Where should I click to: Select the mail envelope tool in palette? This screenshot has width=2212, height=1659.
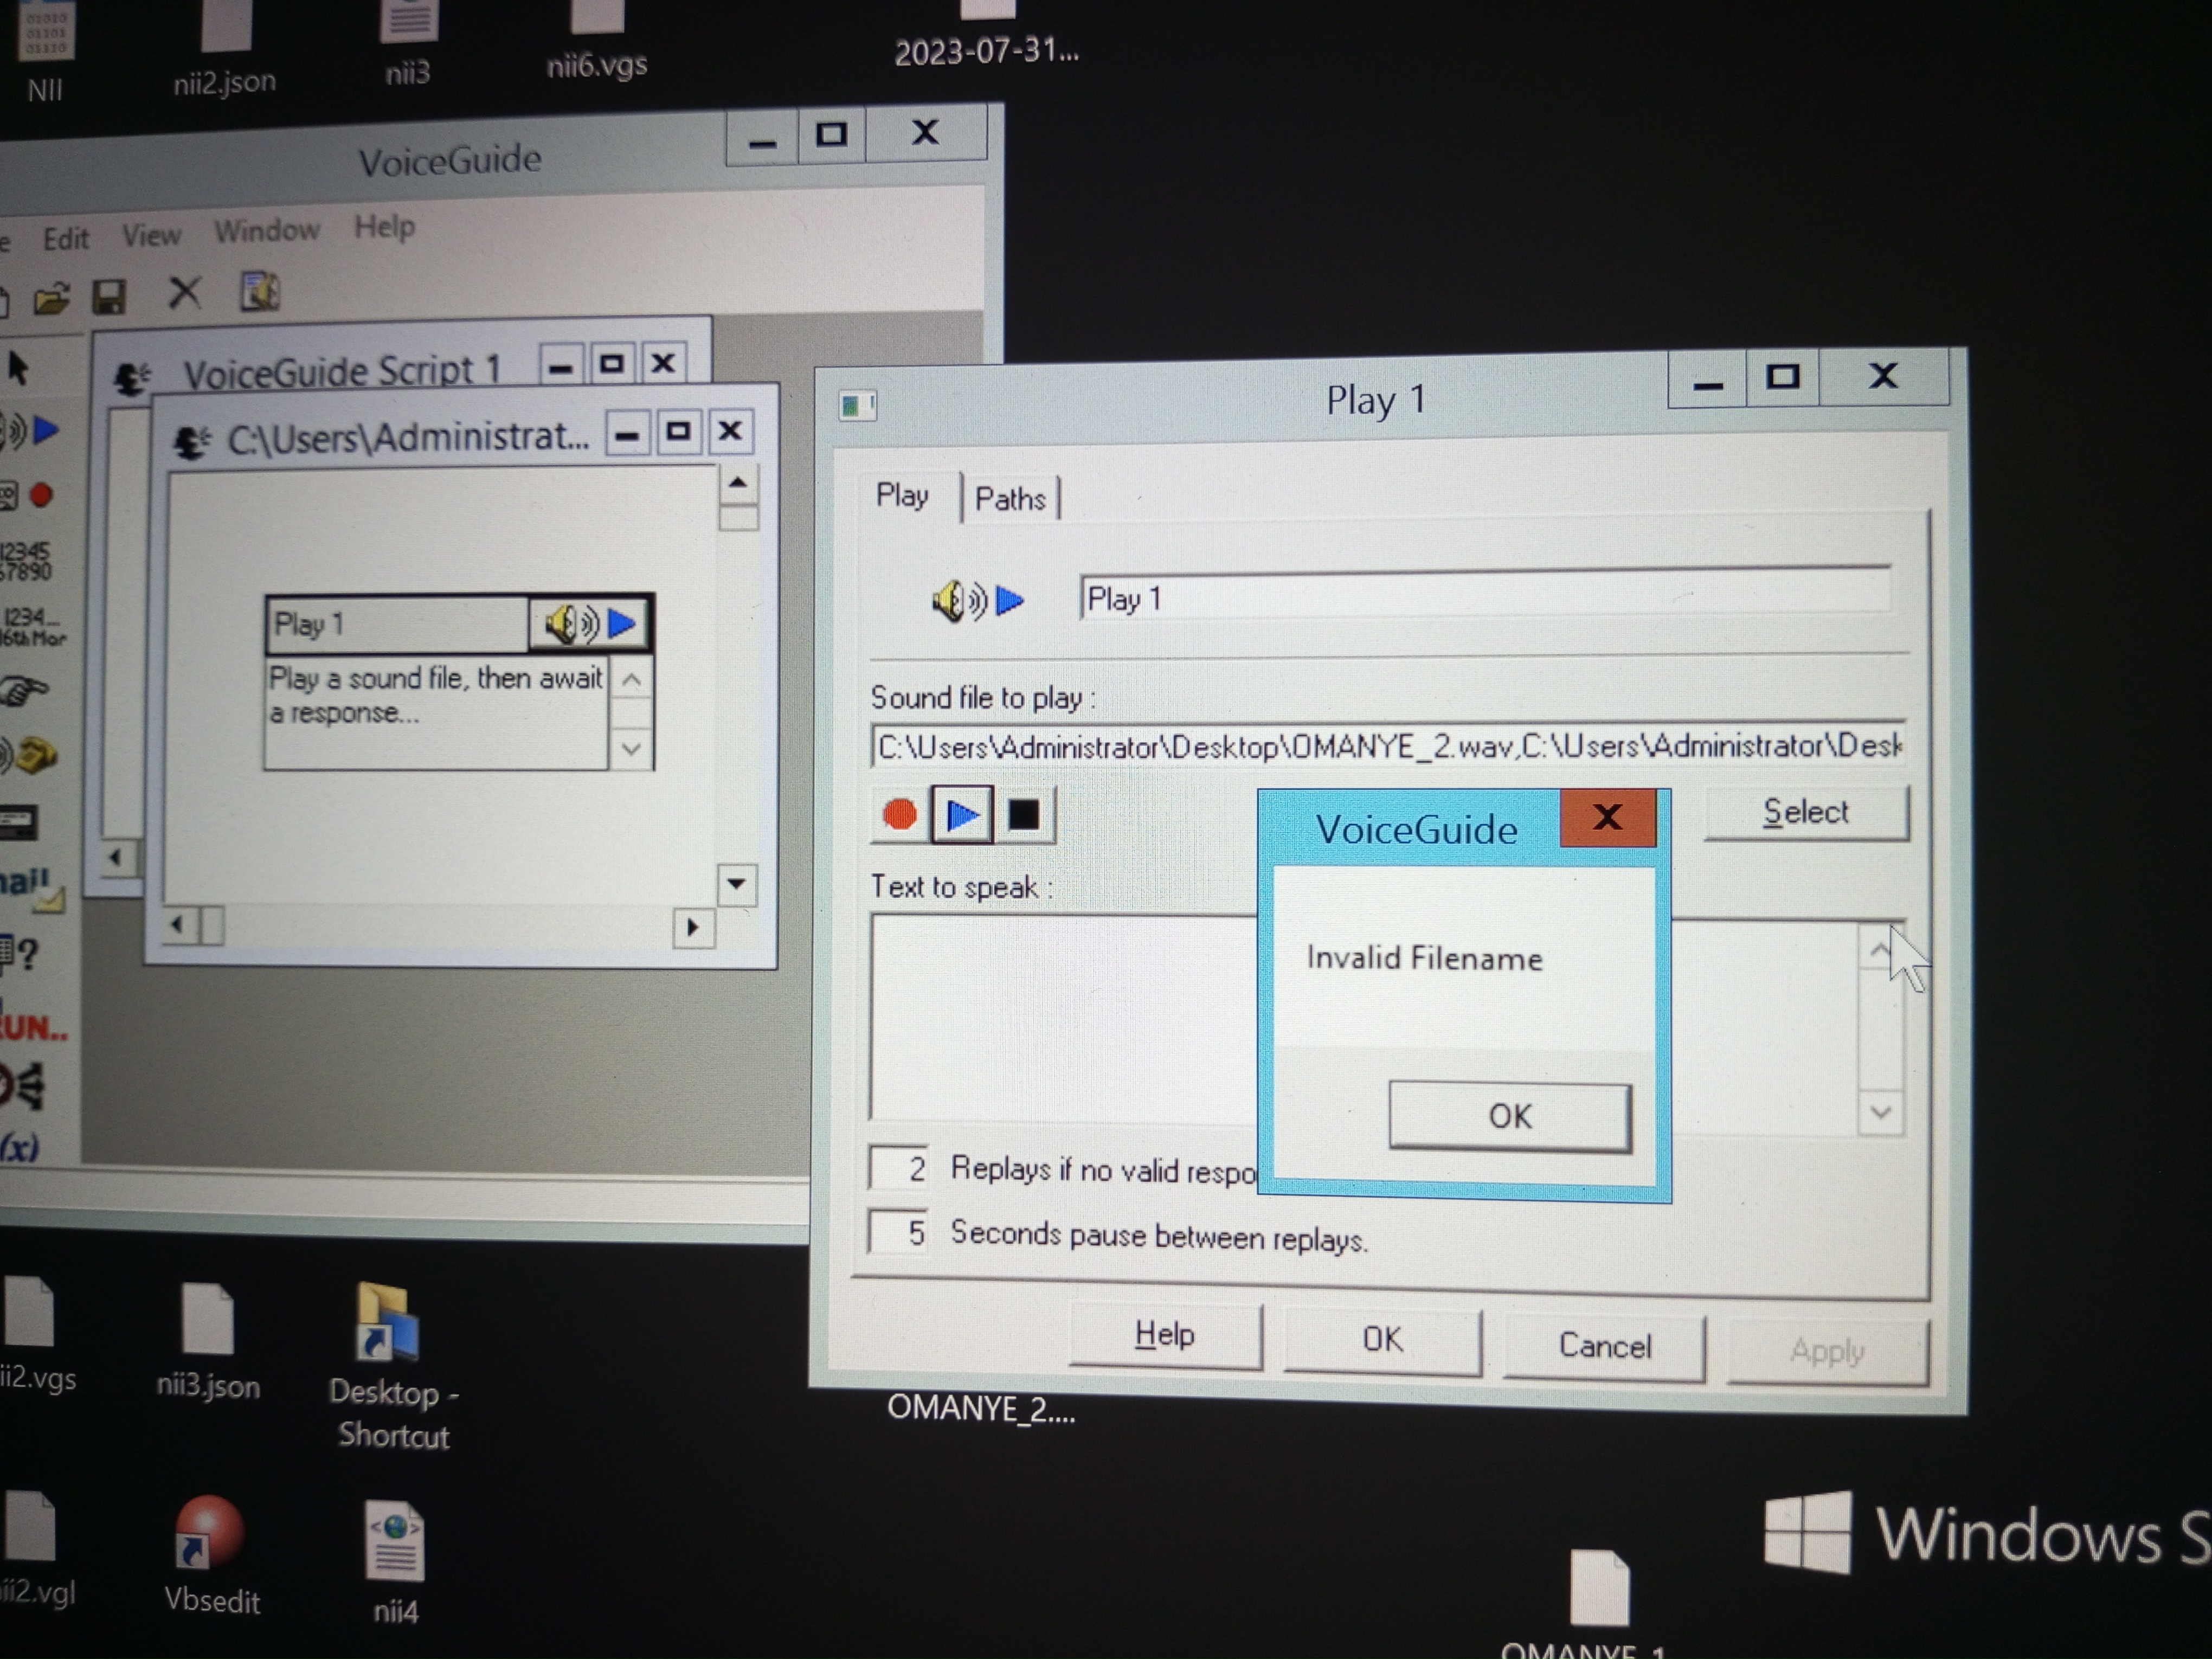[32, 889]
